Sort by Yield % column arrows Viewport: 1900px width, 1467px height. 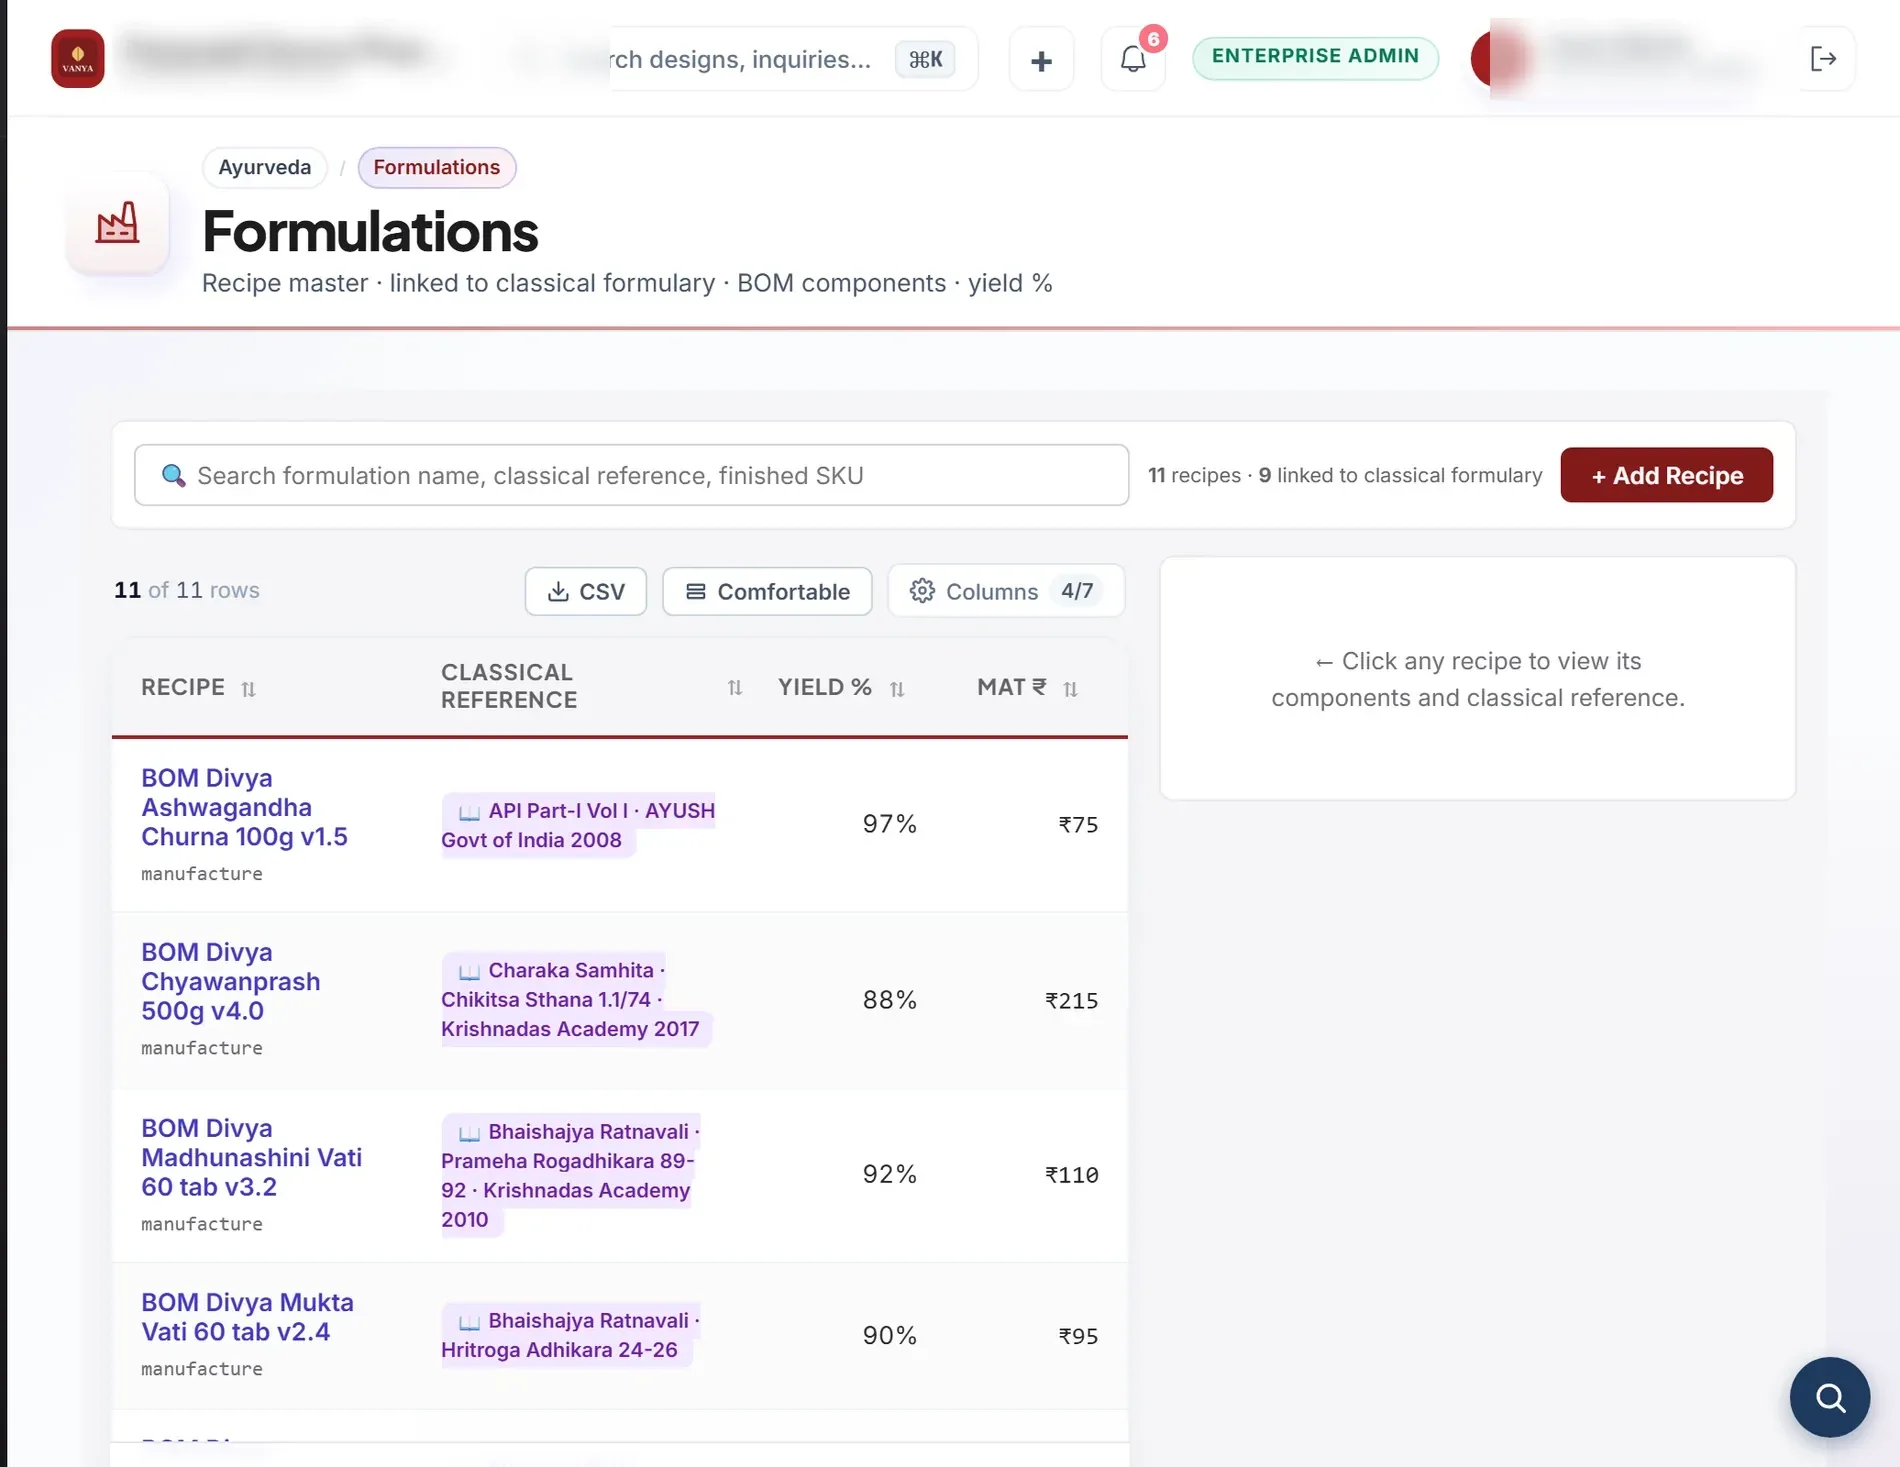(897, 689)
